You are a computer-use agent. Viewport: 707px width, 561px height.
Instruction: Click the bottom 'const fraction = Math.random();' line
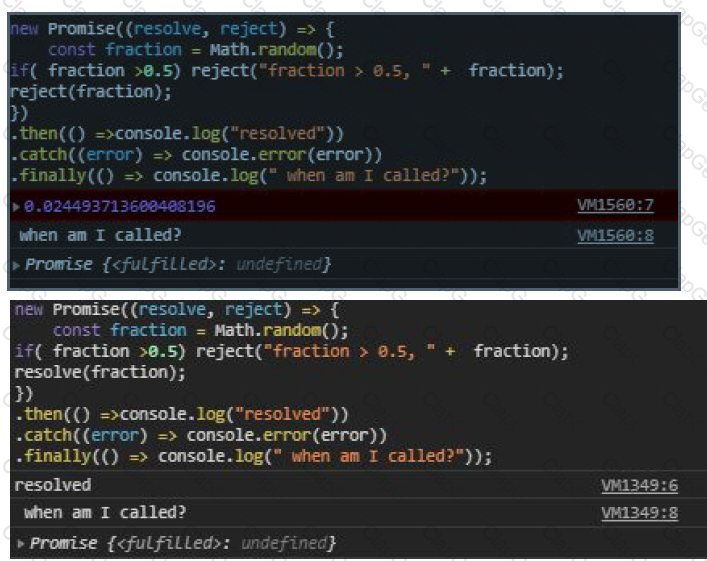[x=201, y=331]
